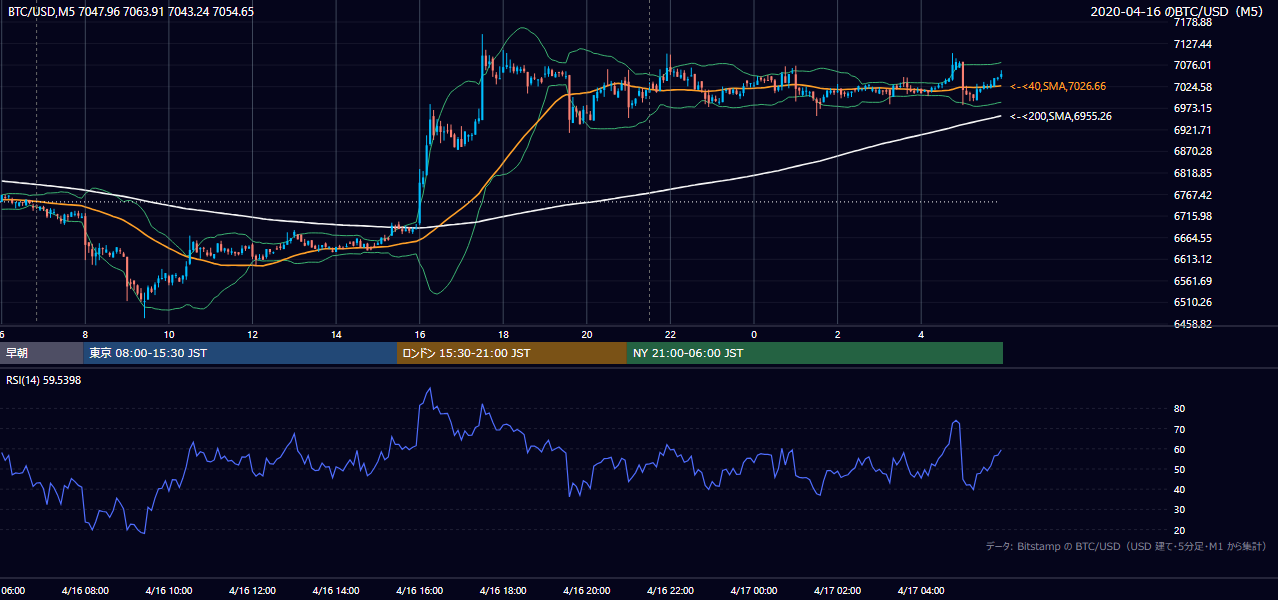Click the RSI axis level 40
The width and height of the screenshot is (1278, 600).
(x=1179, y=489)
